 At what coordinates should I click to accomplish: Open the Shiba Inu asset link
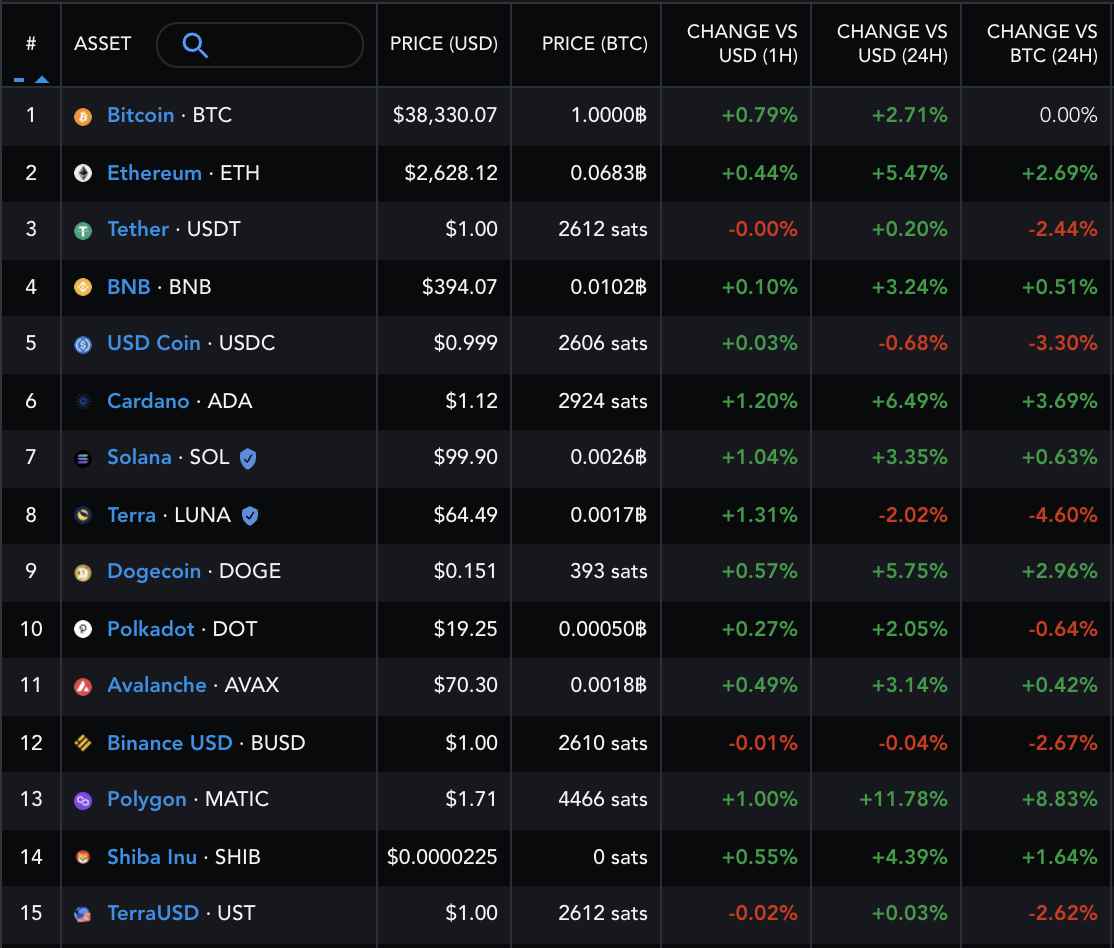point(152,857)
